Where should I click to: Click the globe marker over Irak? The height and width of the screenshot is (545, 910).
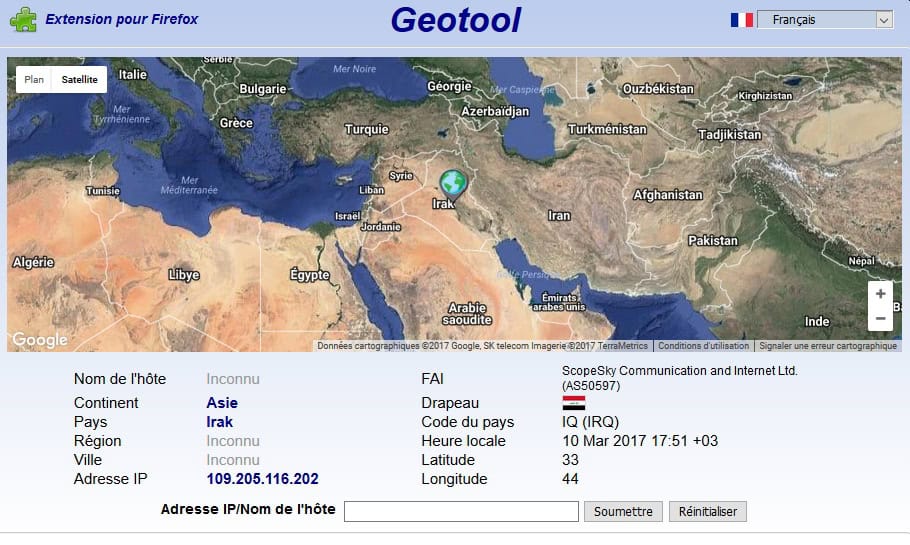pos(453,185)
